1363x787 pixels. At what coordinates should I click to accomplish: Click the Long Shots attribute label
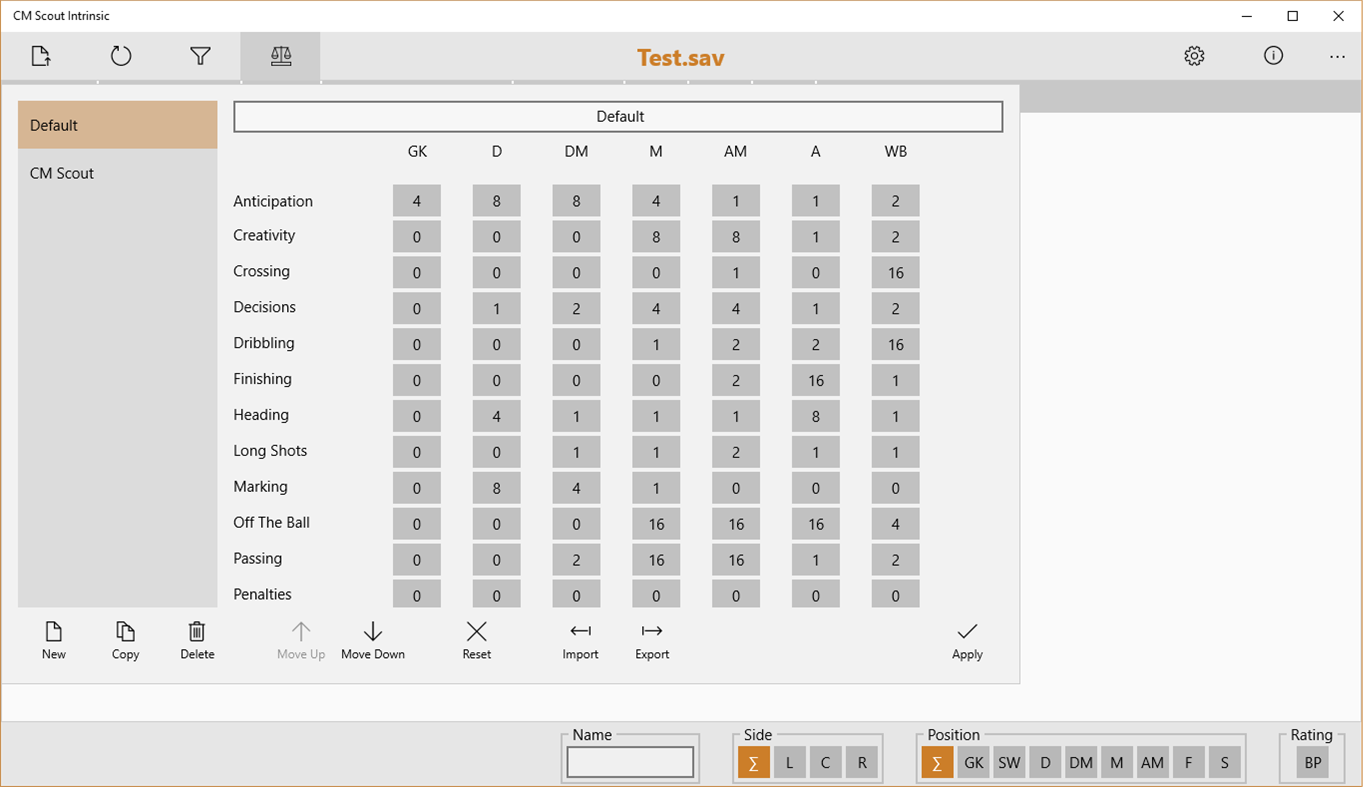[270, 451]
